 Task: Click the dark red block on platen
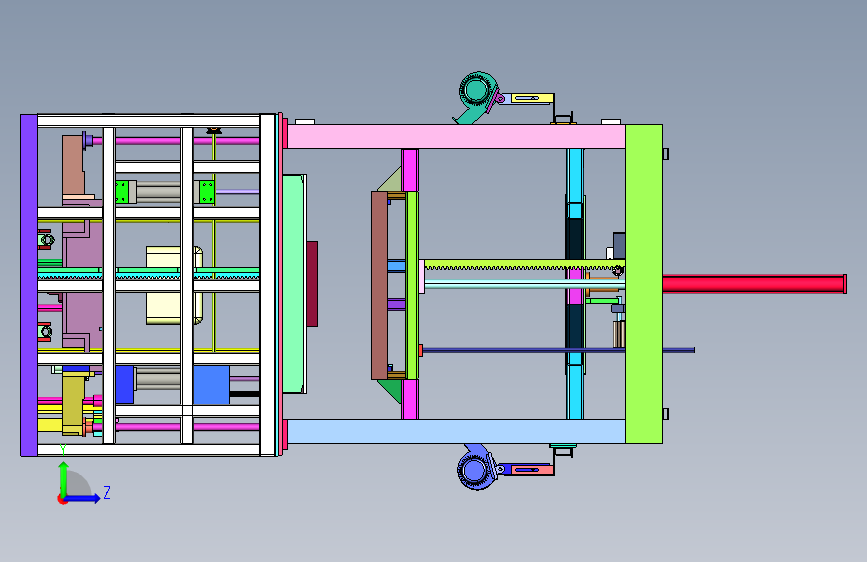click(x=312, y=284)
